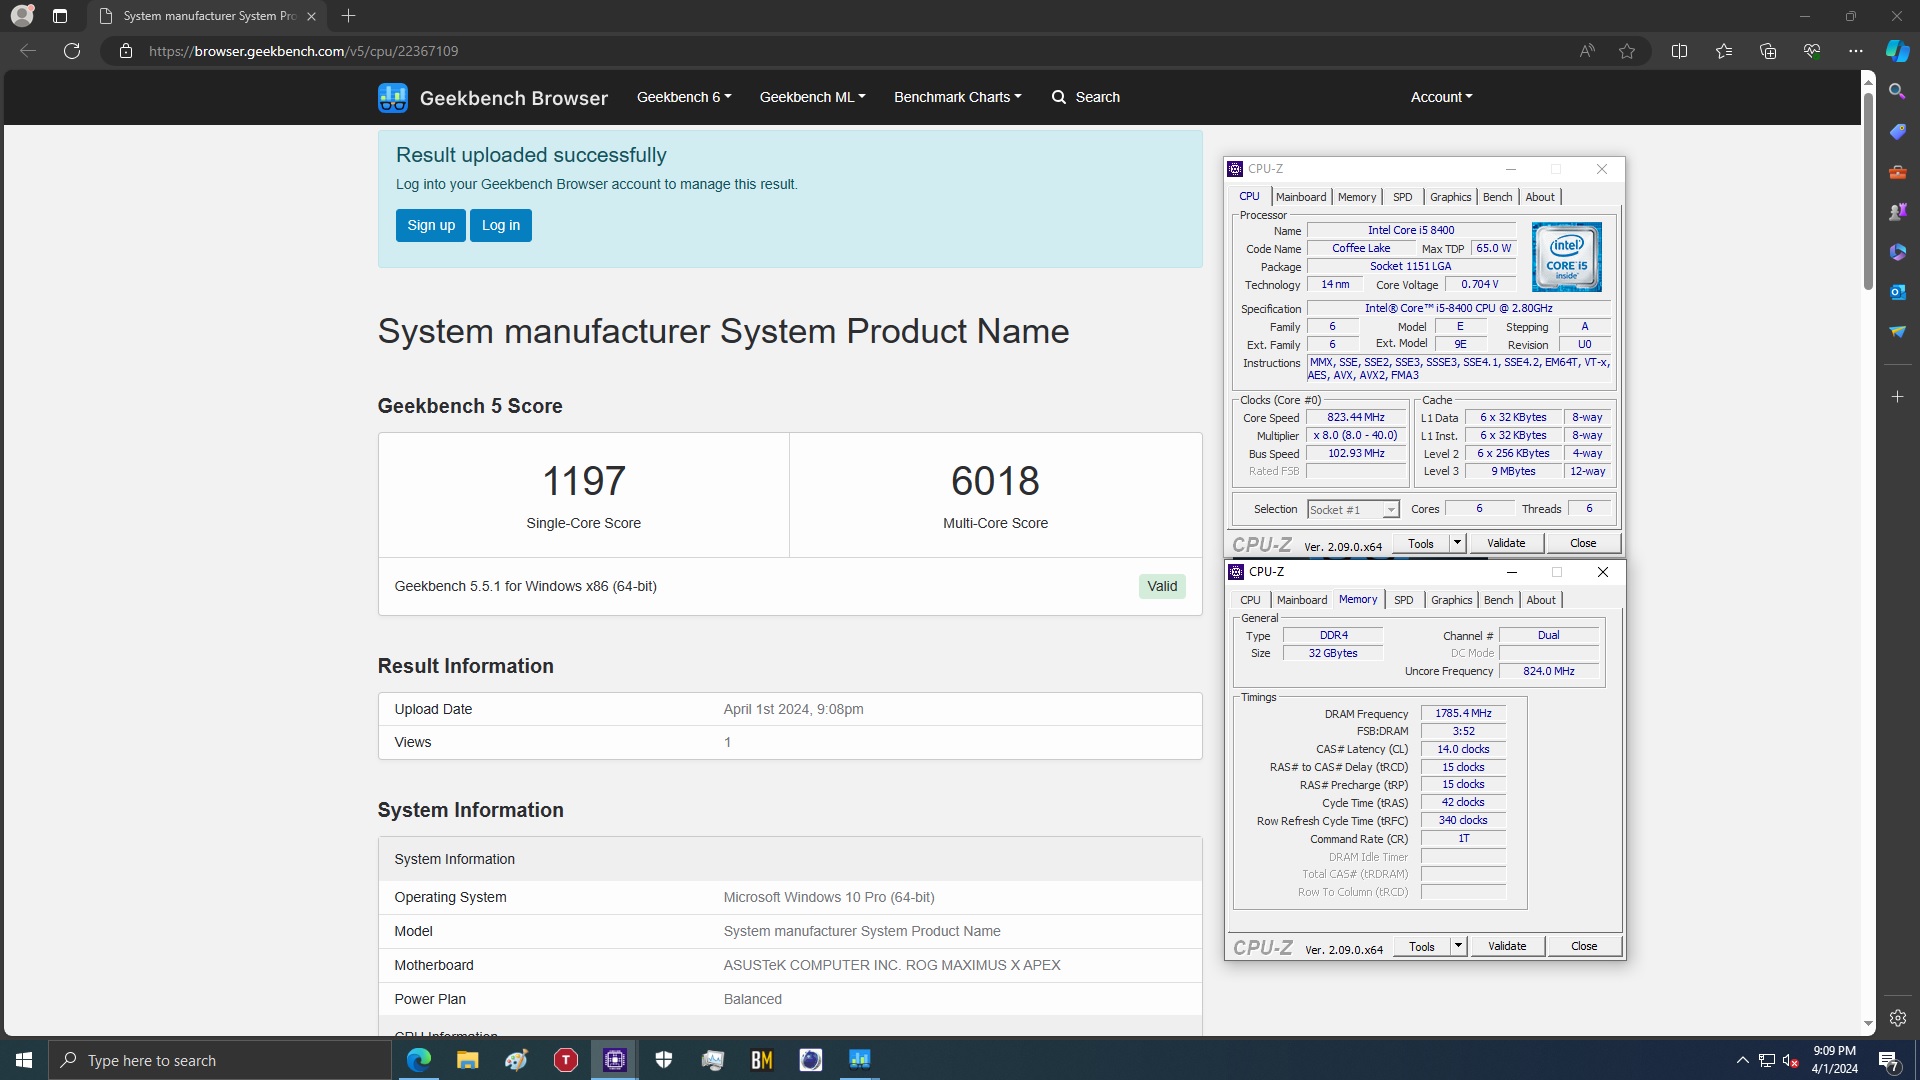Expand the Benchmark Charts menu
Viewport: 1920px width, 1080px height.
point(957,97)
